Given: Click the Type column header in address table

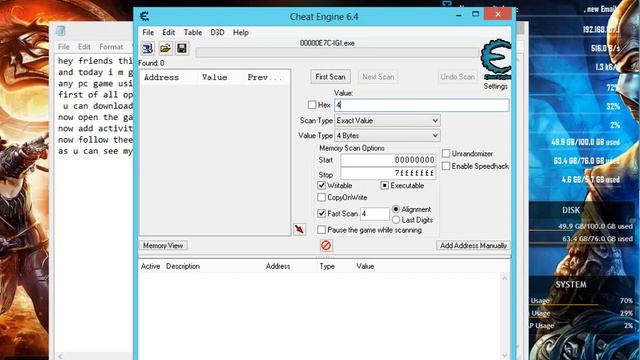Looking at the screenshot, I should click(x=327, y=266).
